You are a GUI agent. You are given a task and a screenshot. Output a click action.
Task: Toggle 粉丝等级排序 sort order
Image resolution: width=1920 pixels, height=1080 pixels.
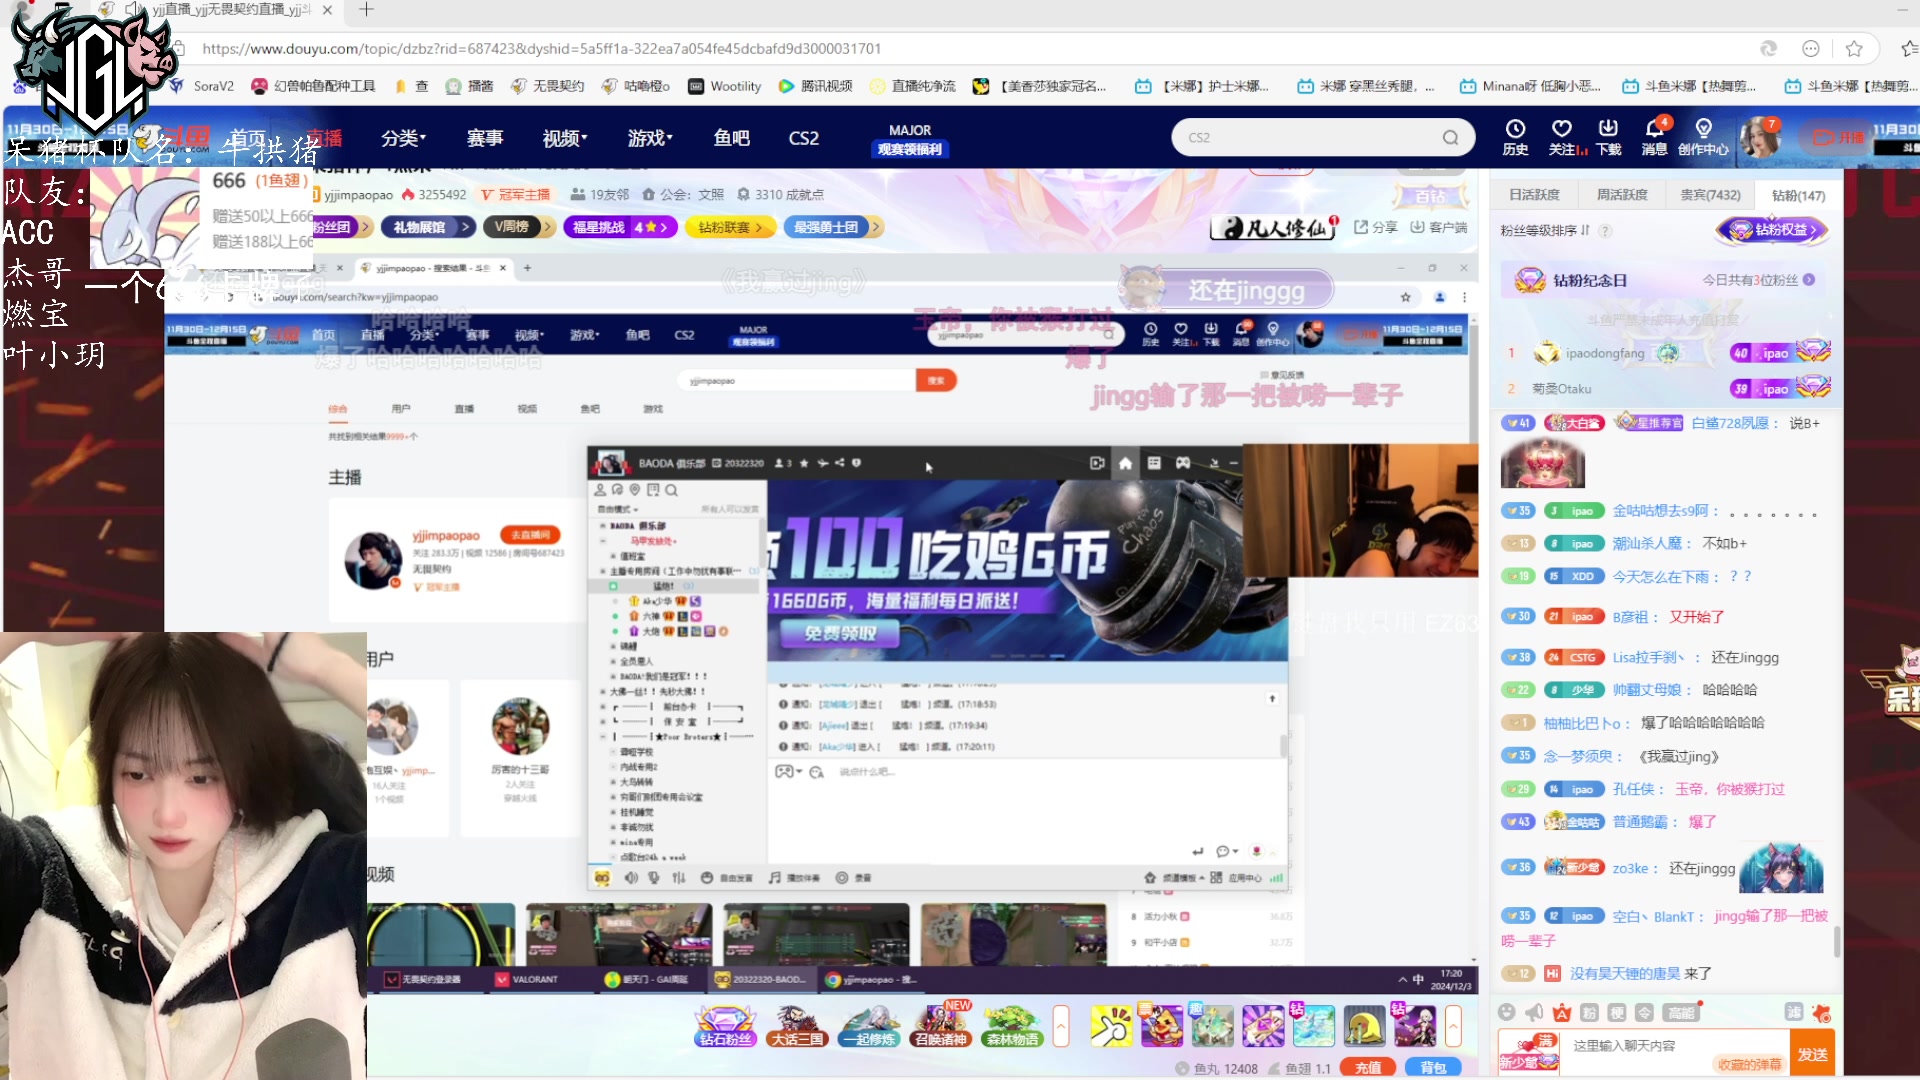tap(1544, 231)
